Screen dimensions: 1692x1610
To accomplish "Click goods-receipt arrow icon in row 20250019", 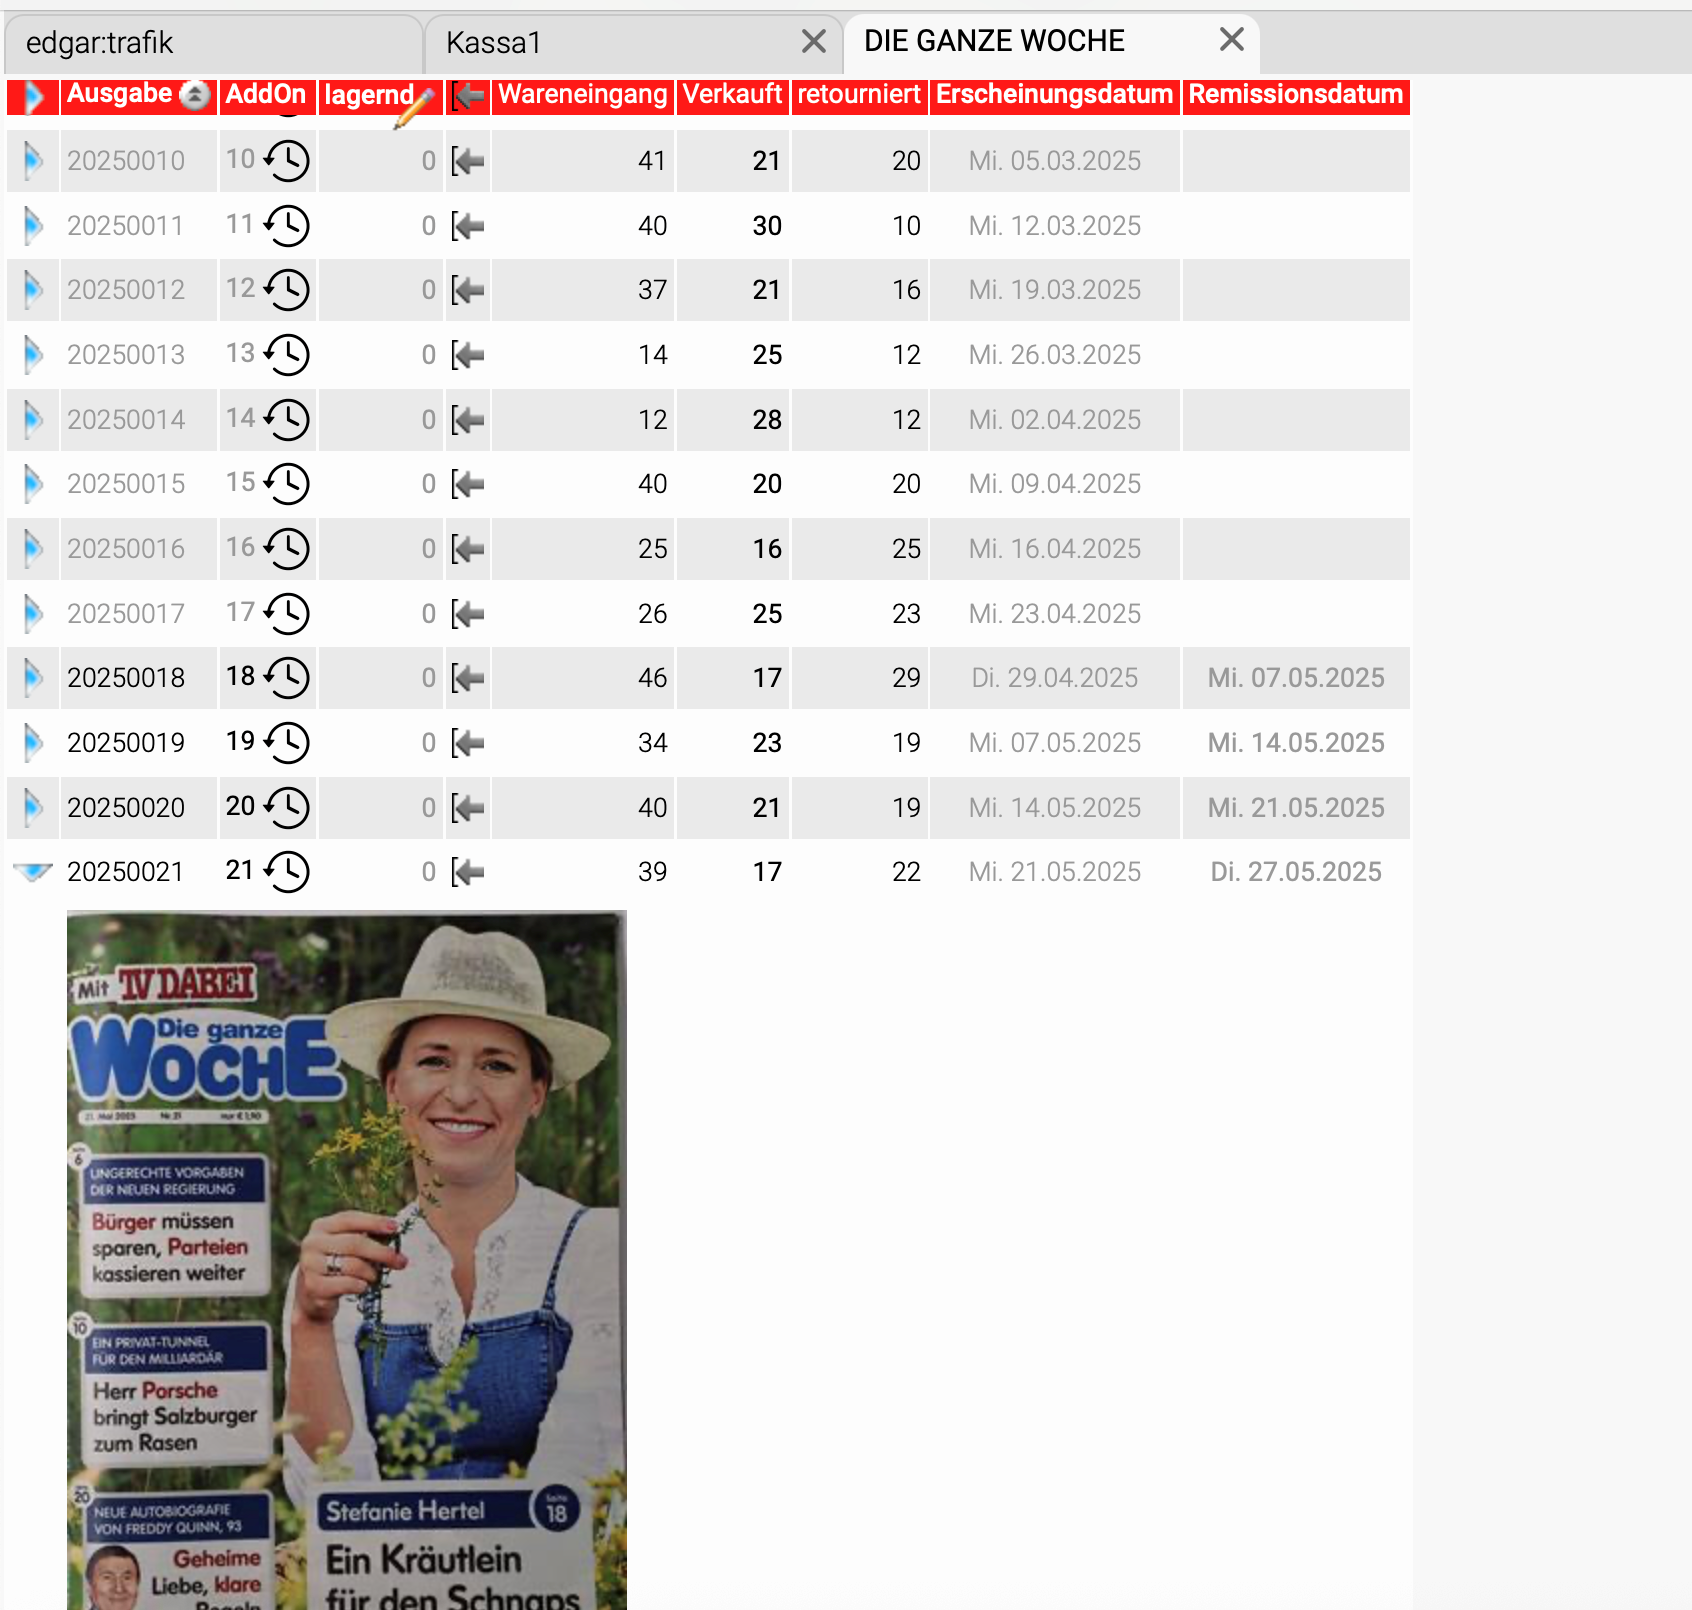I will click(468, 743).
